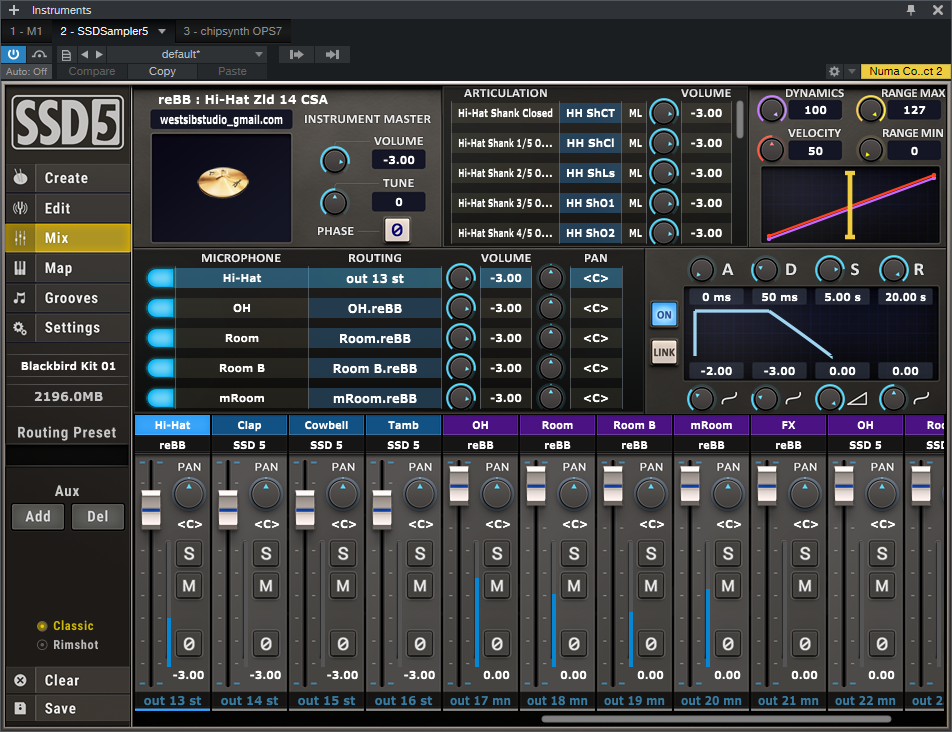Open the Edit page in sidebar

pos(57,208)
